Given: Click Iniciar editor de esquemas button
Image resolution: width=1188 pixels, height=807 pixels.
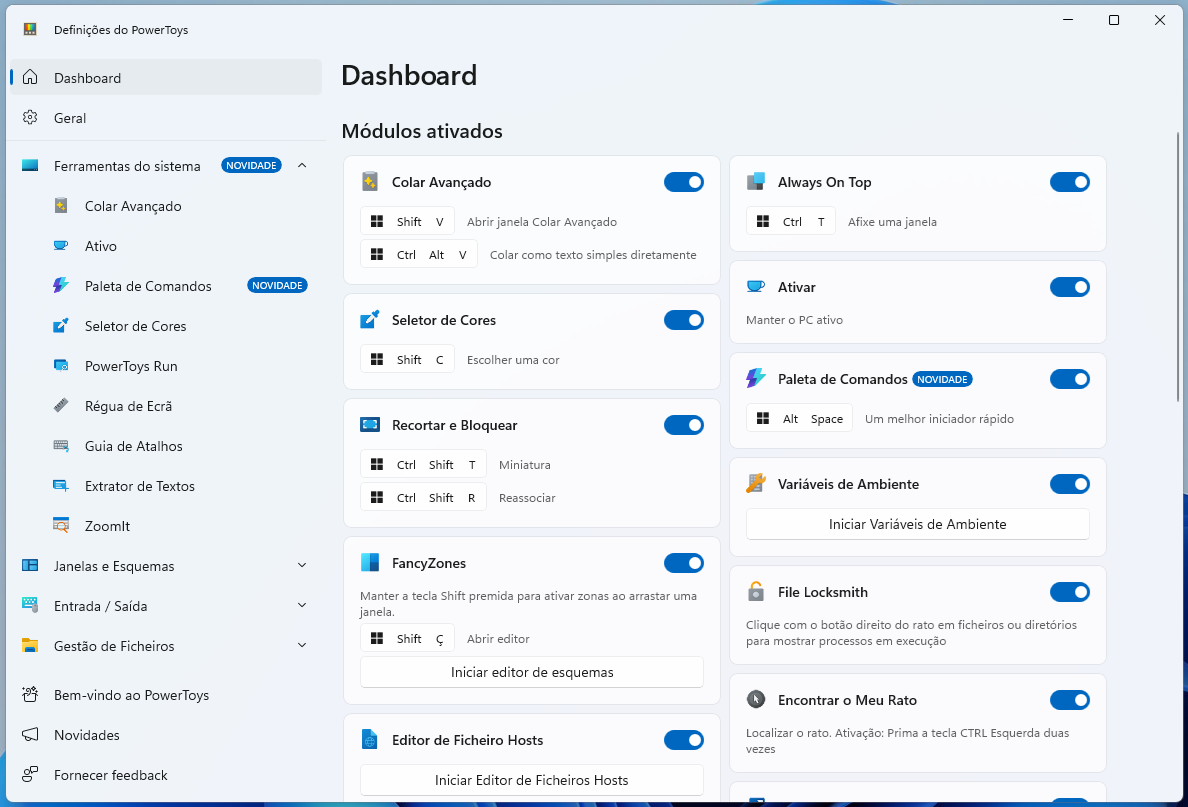Looking at the screenshot, I should [532, 672].
